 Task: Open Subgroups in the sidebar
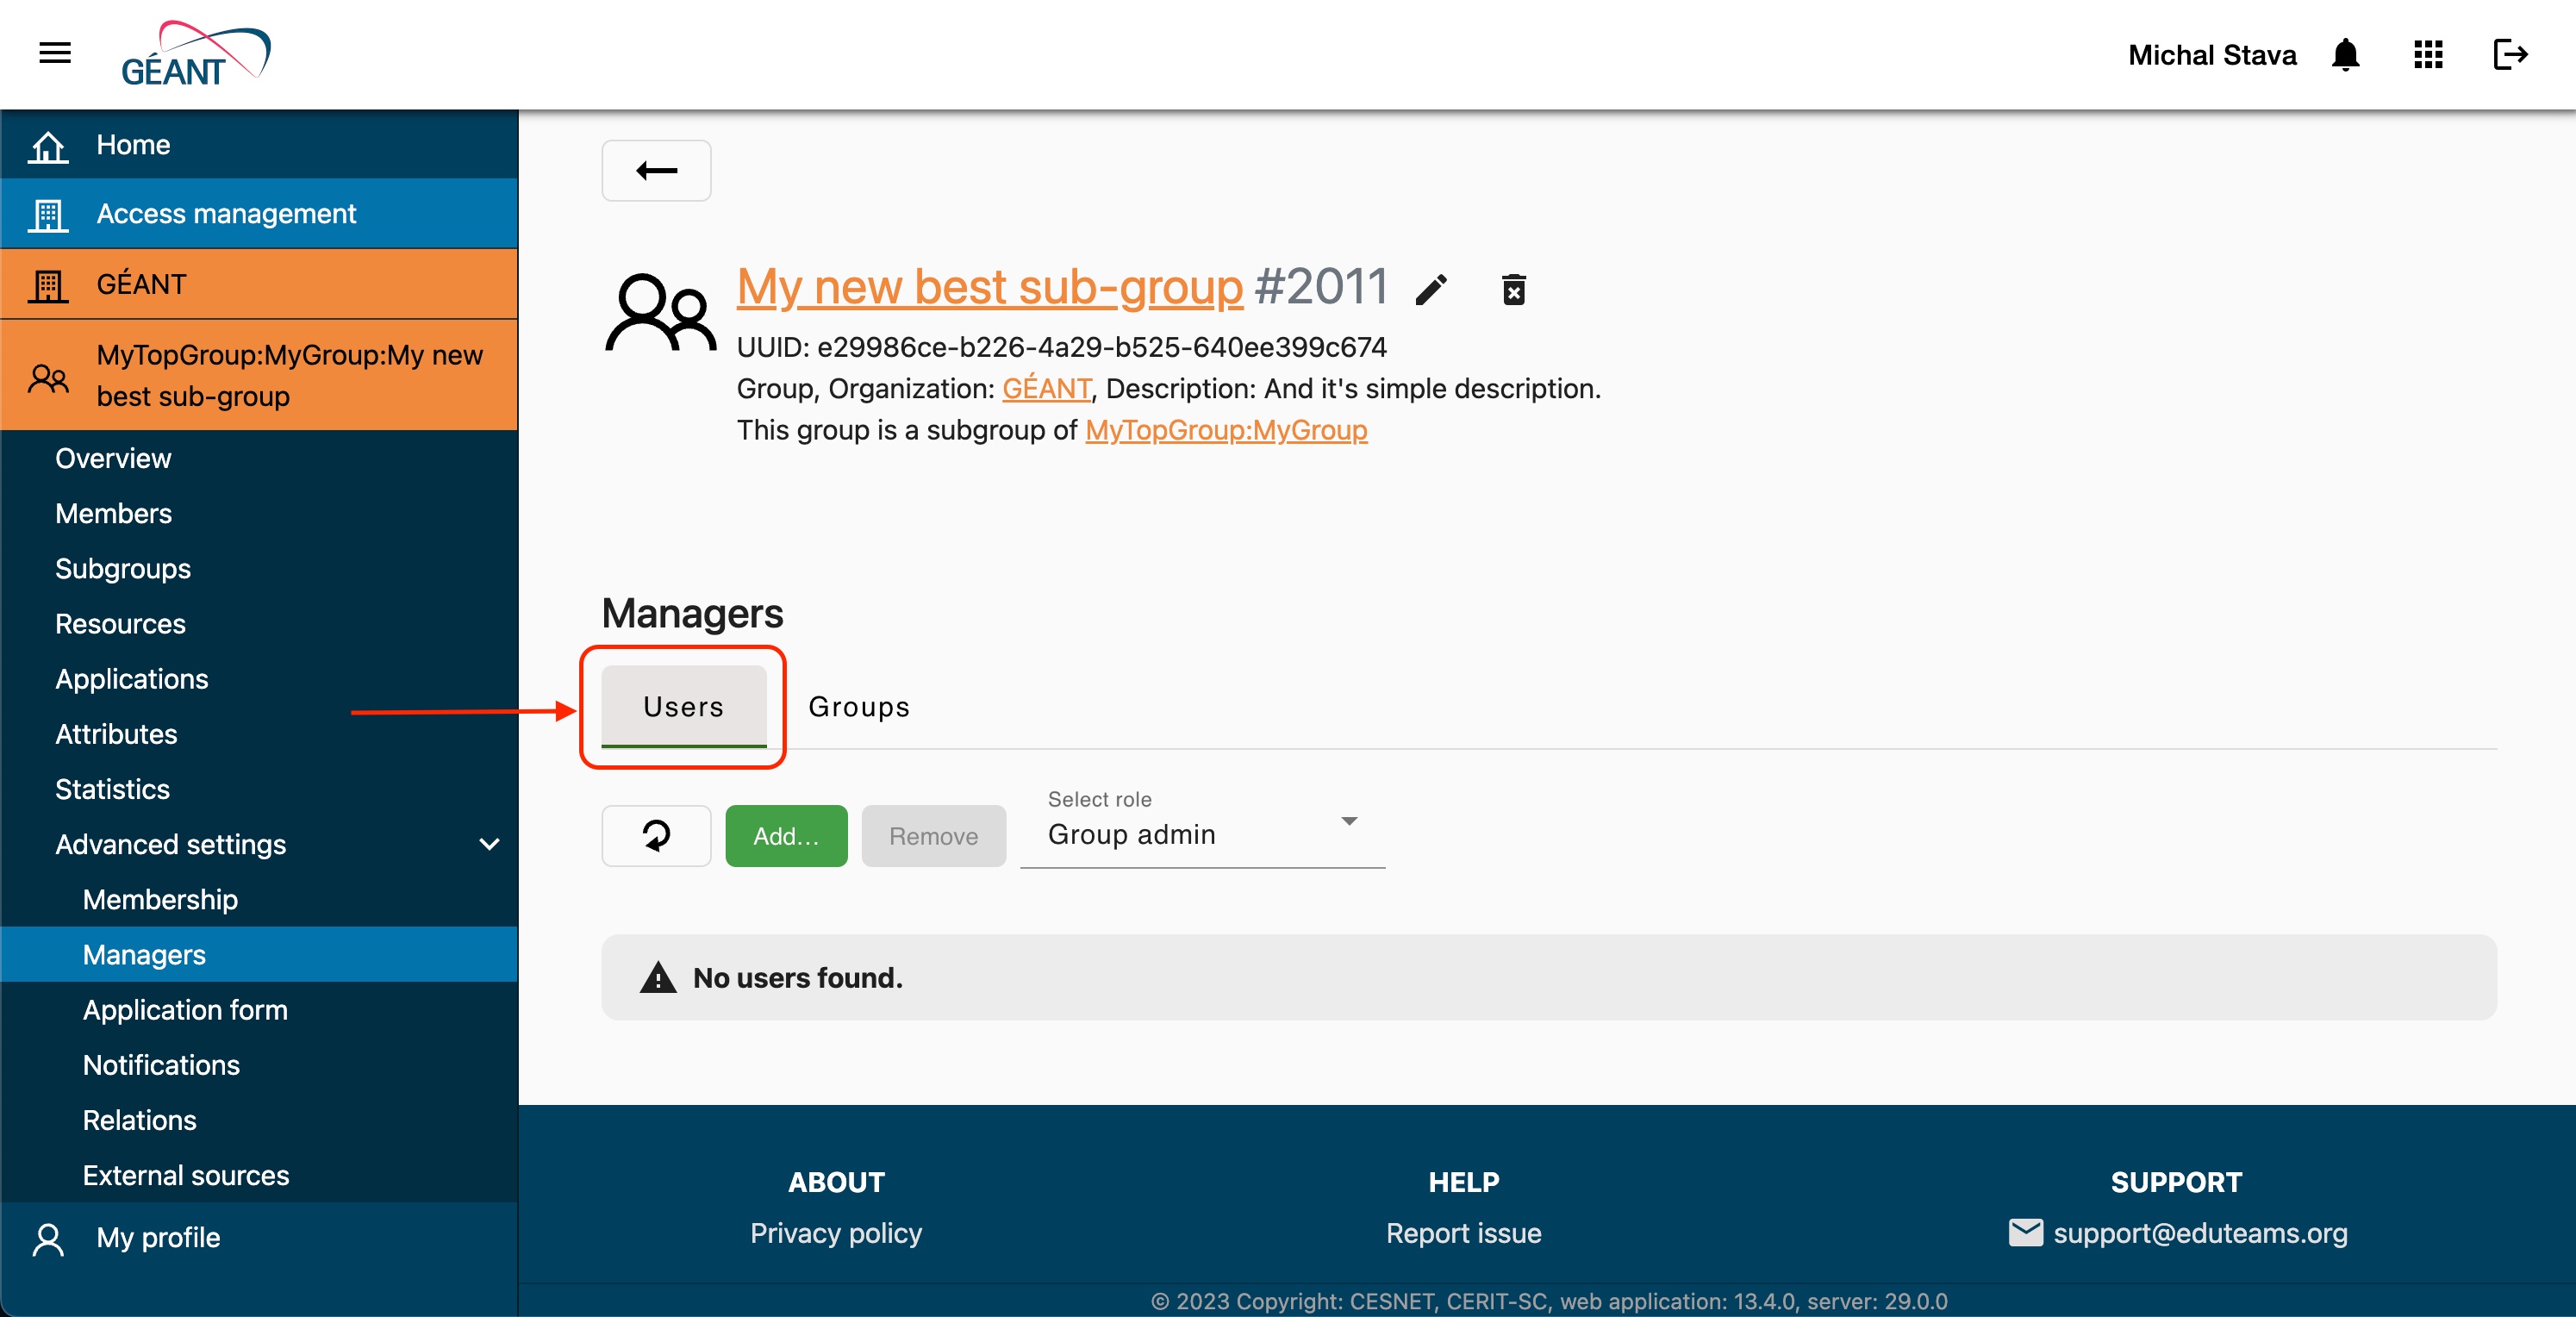pos(123,568)
